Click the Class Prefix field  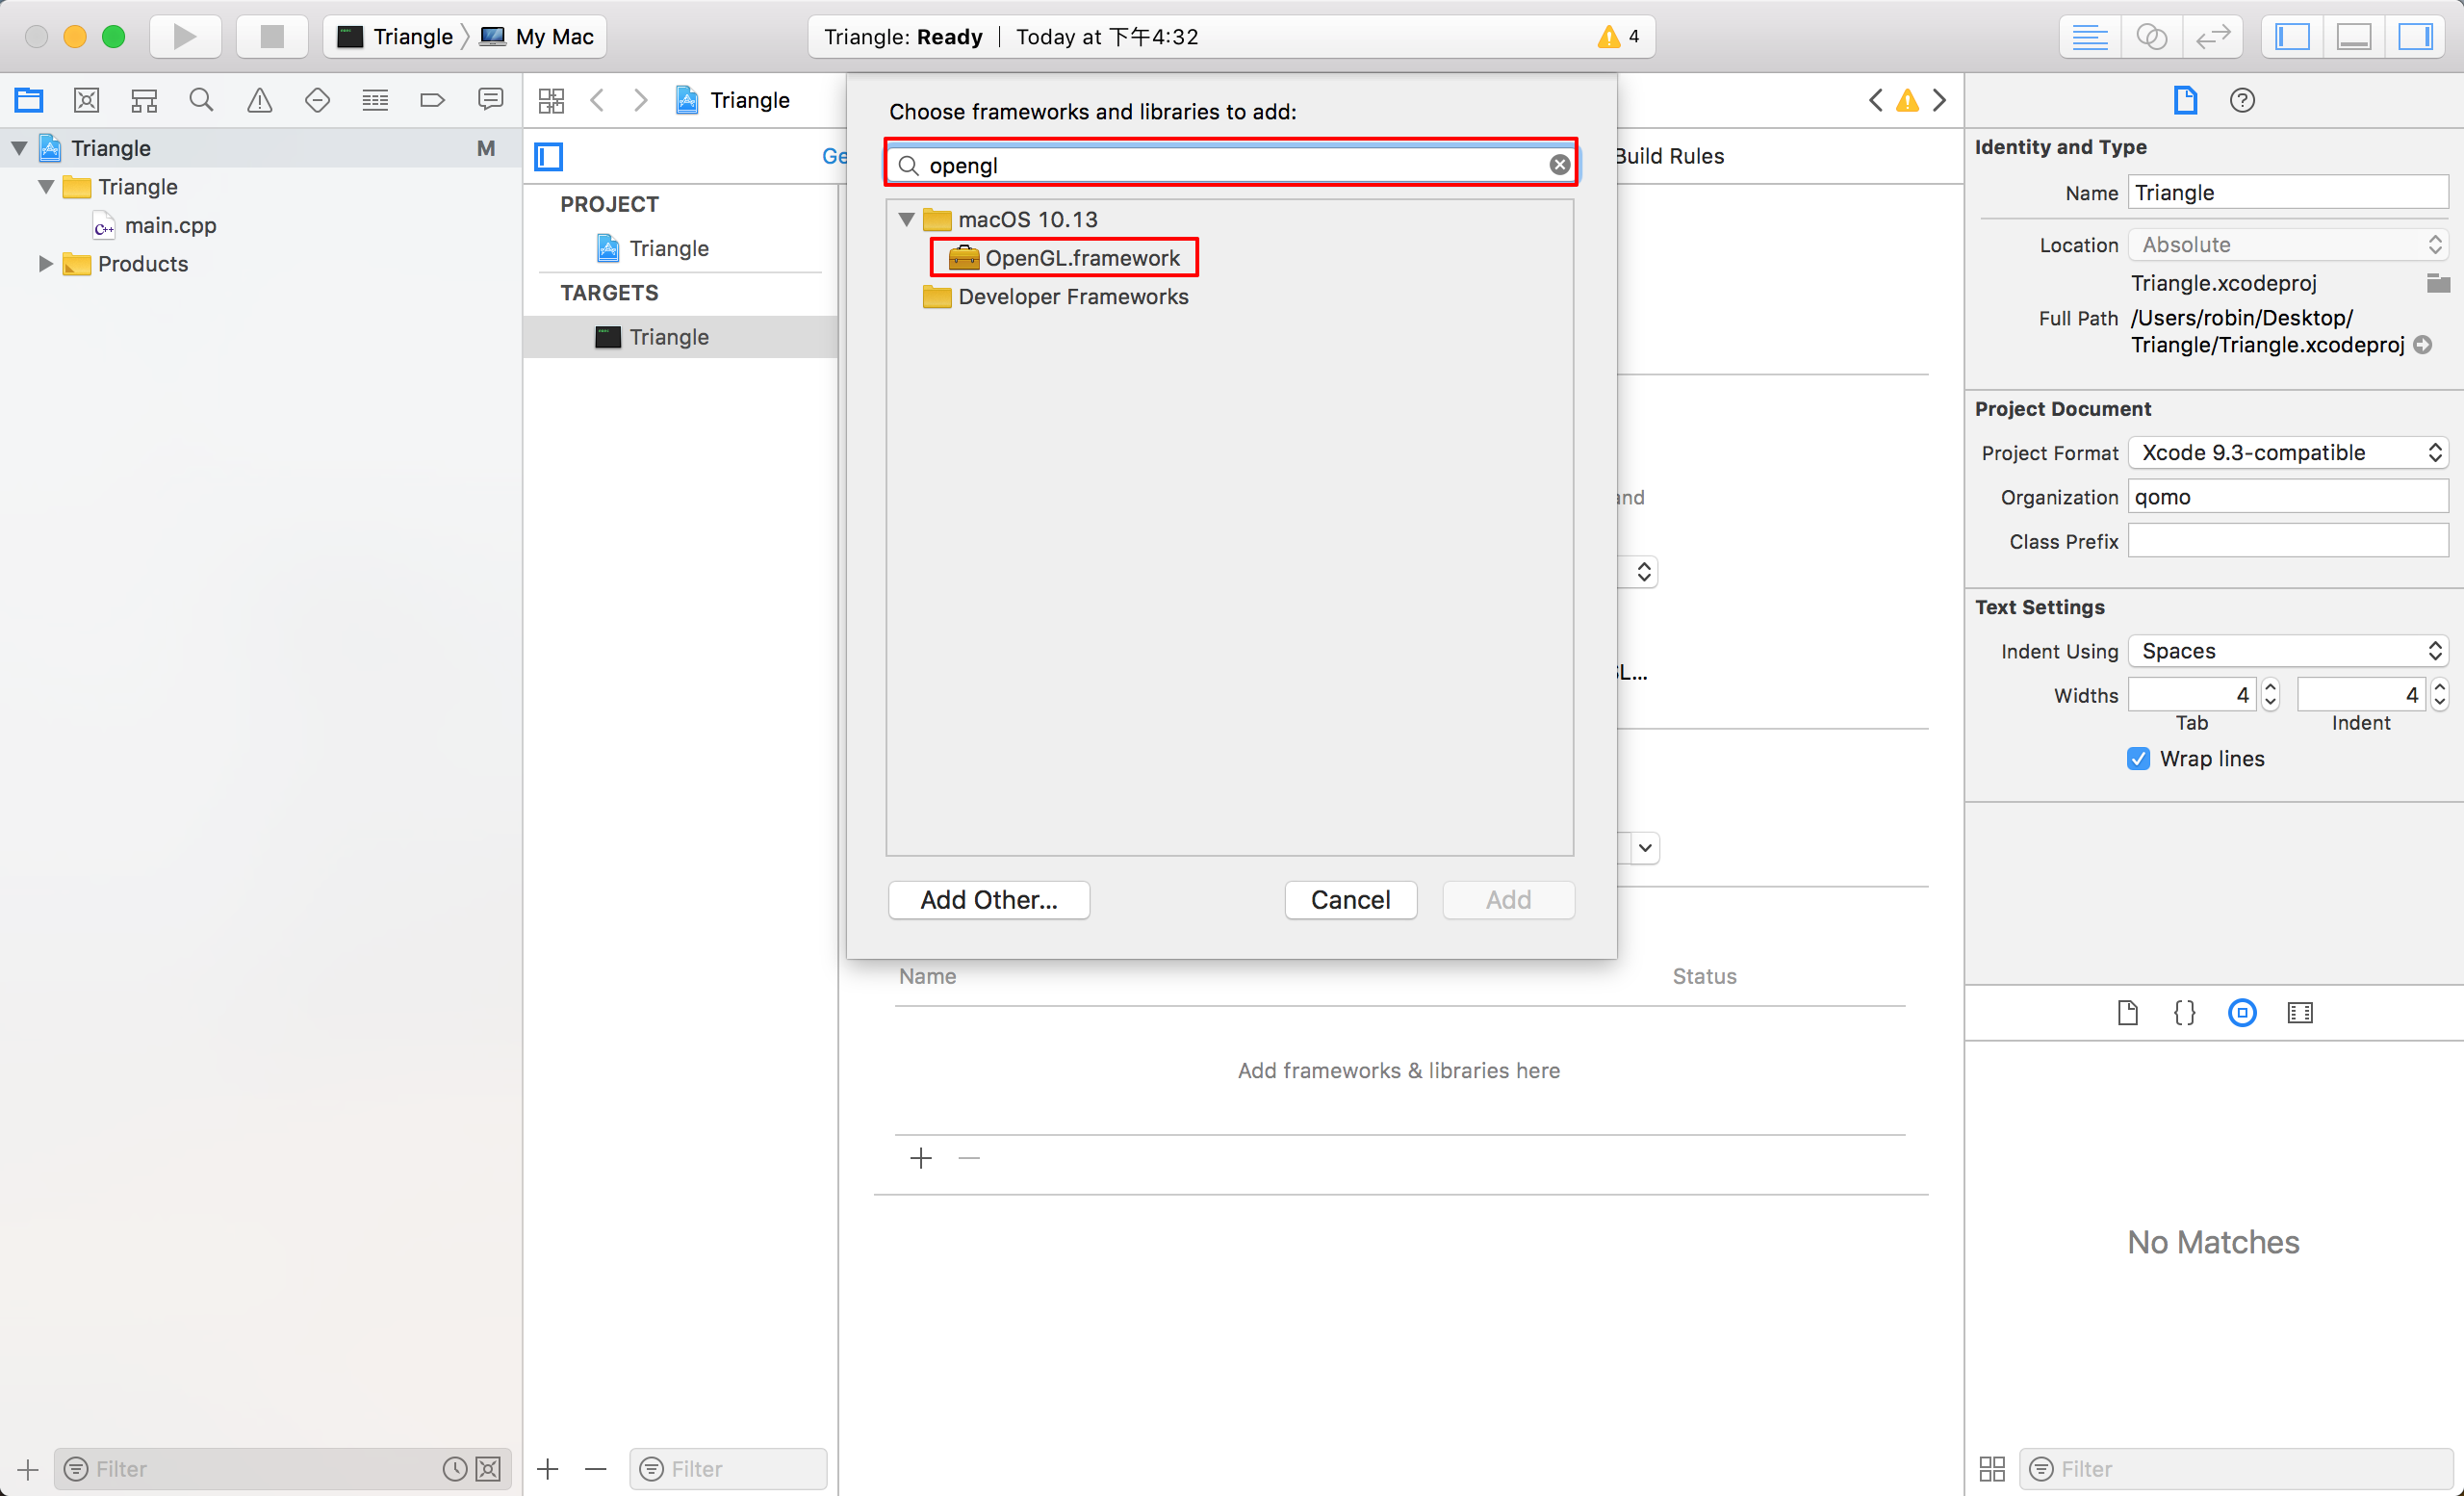(2288, 541)
